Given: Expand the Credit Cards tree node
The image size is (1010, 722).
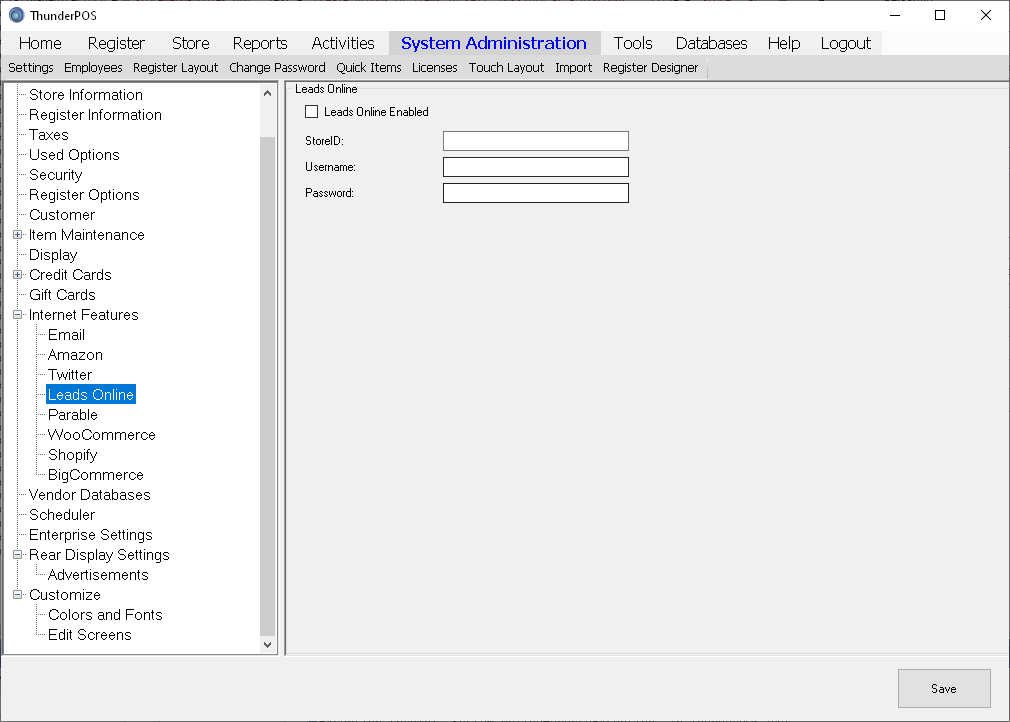Looking at the screenshot, I should [17, 275].
